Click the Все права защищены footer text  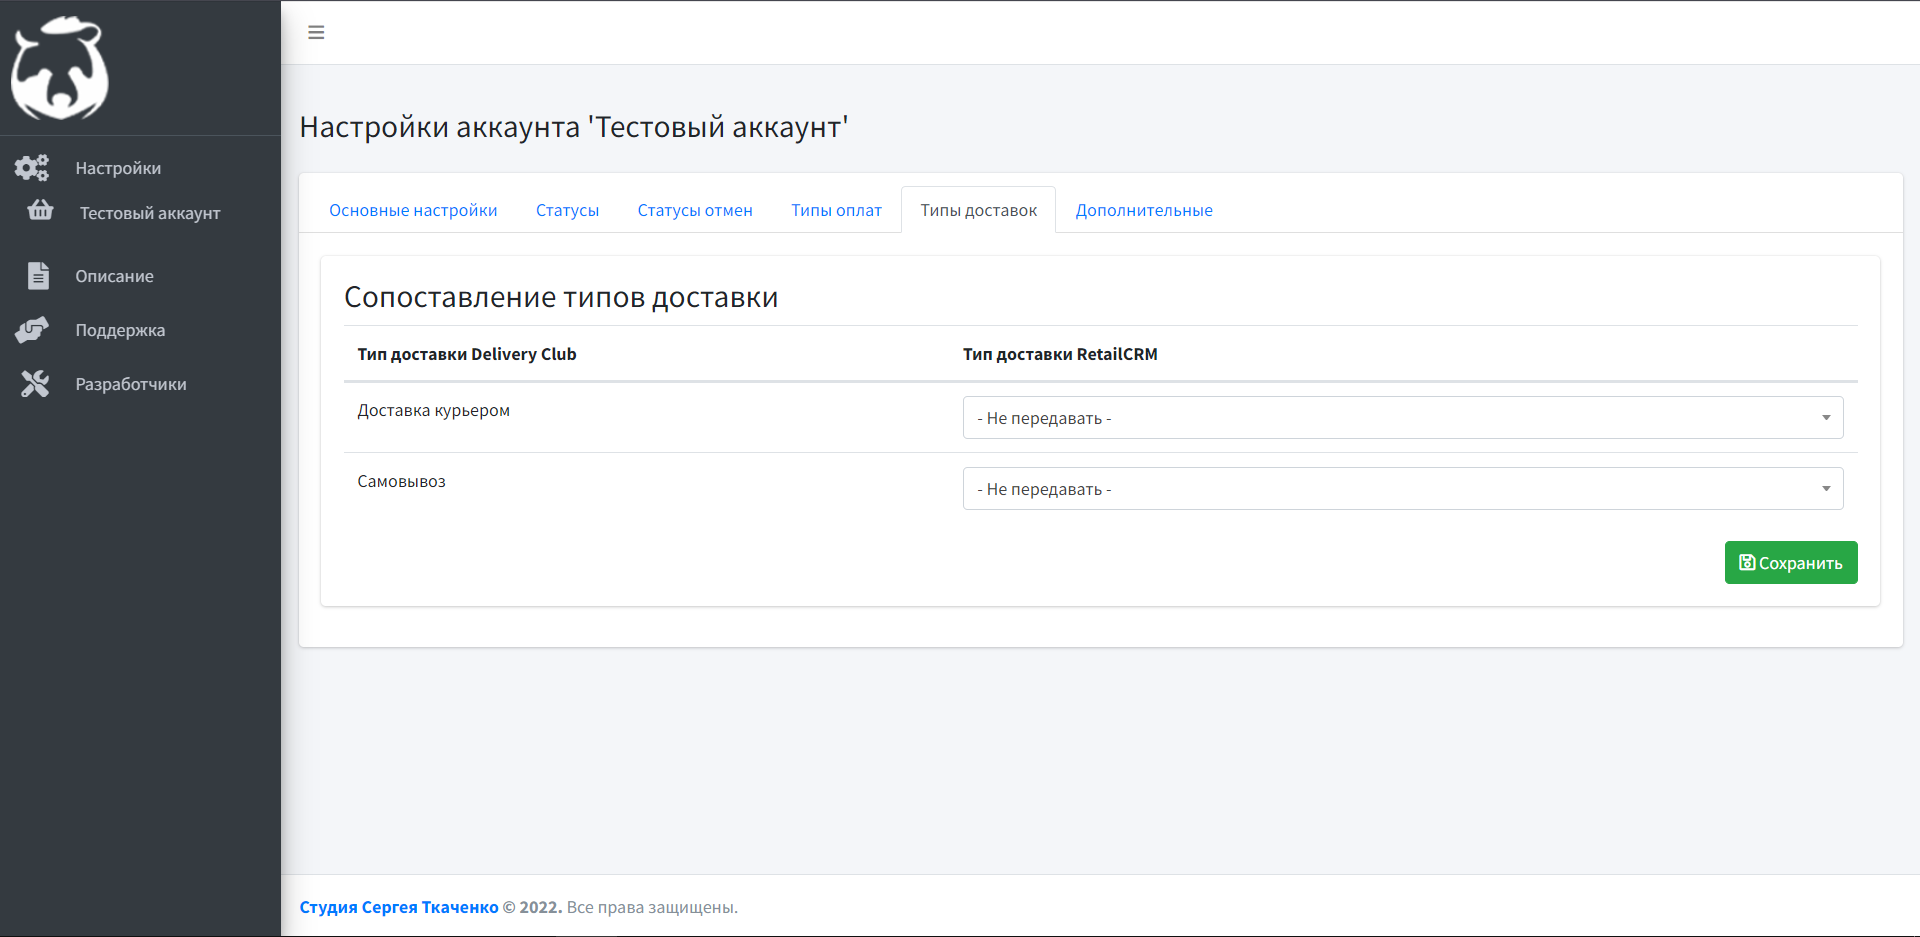coord(652,907)
